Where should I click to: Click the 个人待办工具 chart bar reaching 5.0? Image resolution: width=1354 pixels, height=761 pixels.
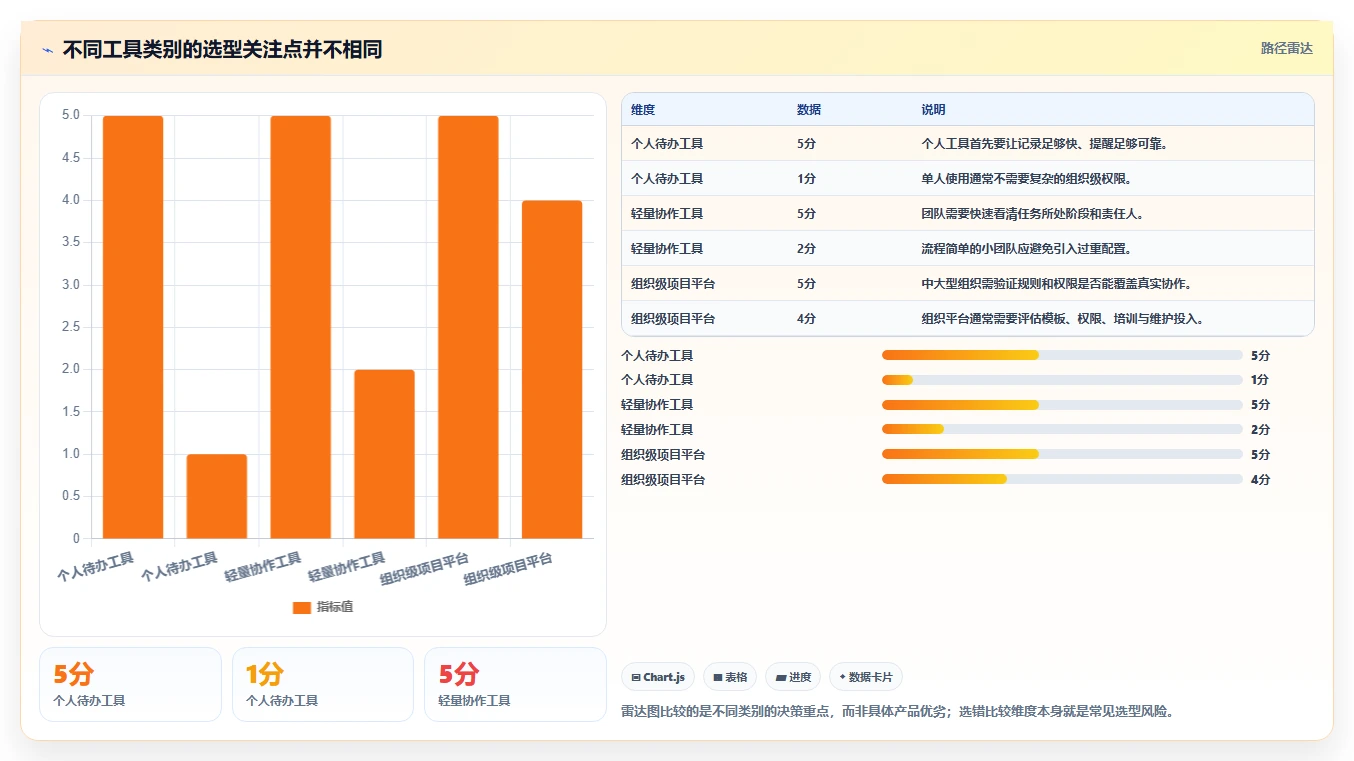(133, 327)
